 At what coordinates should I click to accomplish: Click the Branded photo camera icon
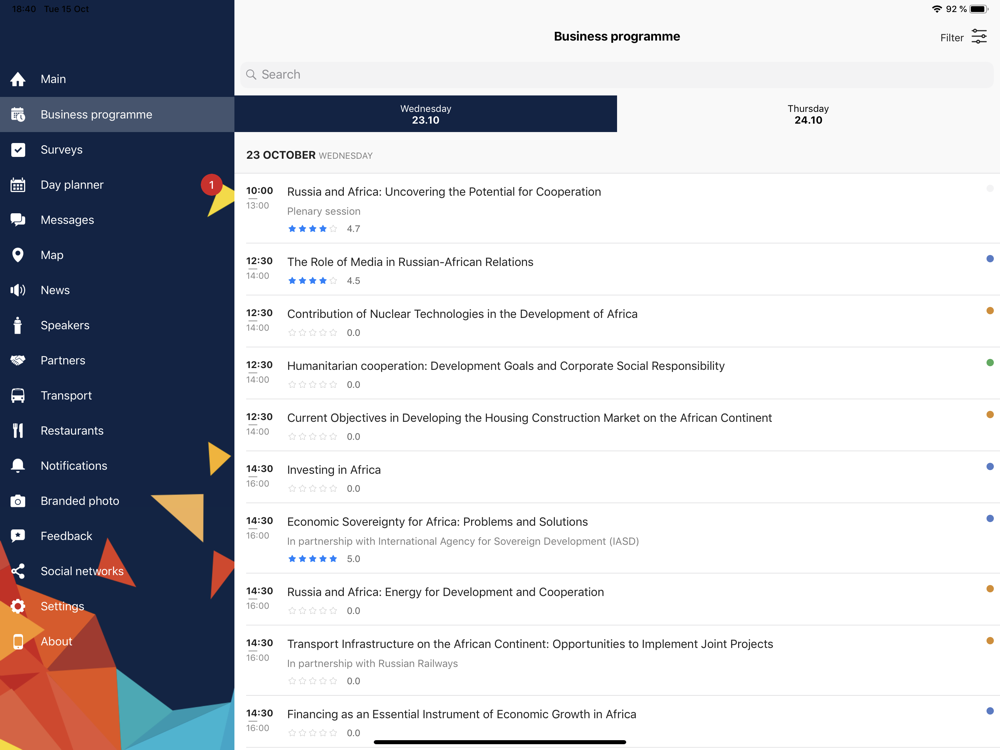pos(18,501)
